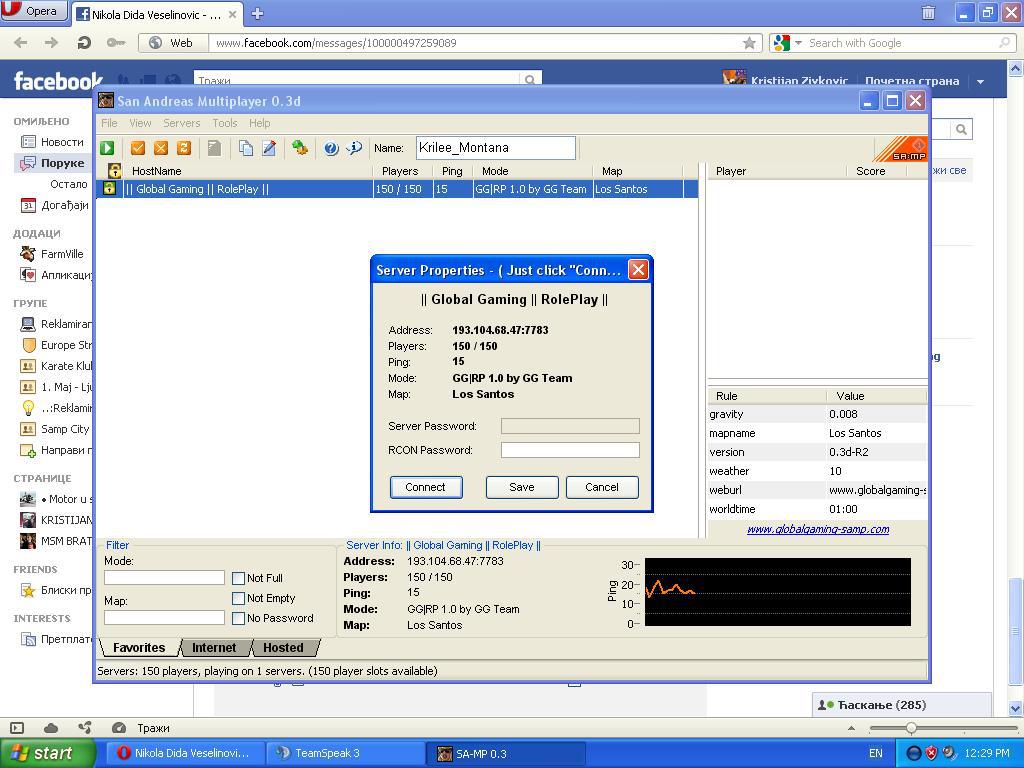Click Opera panel toggle icon in status bar
1024x768 pixels.
tap(18, 728)
